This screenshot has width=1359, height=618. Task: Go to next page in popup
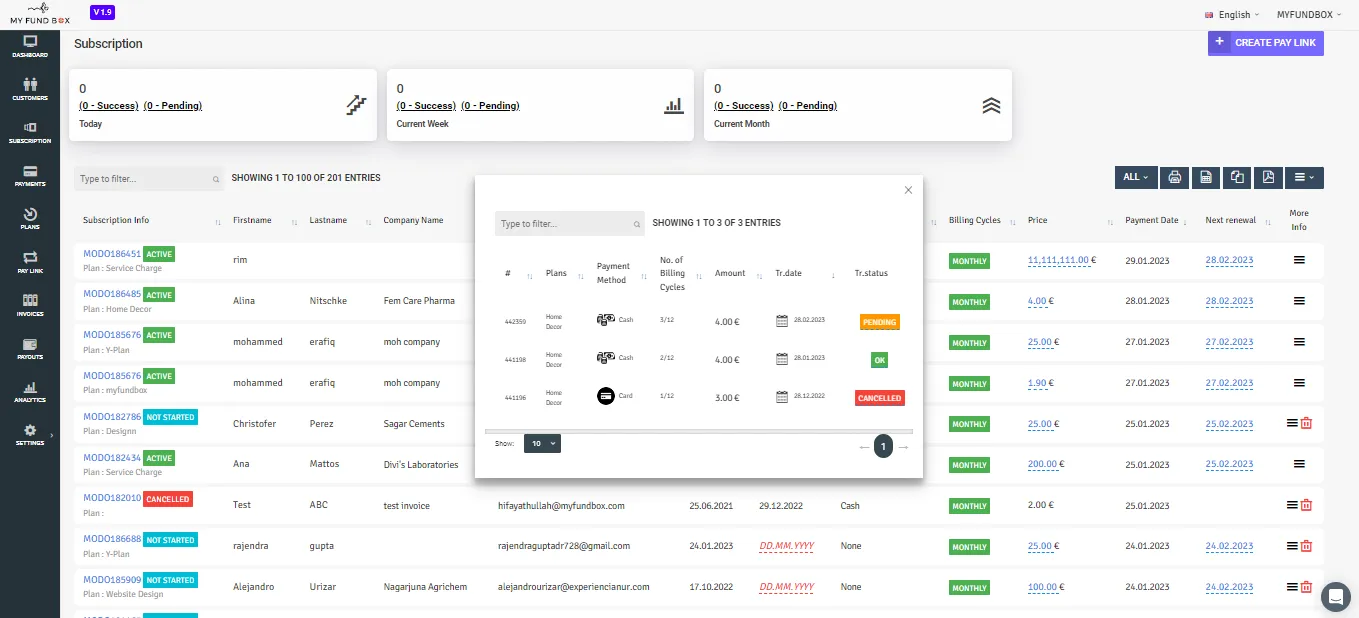[x=903, y=447]
